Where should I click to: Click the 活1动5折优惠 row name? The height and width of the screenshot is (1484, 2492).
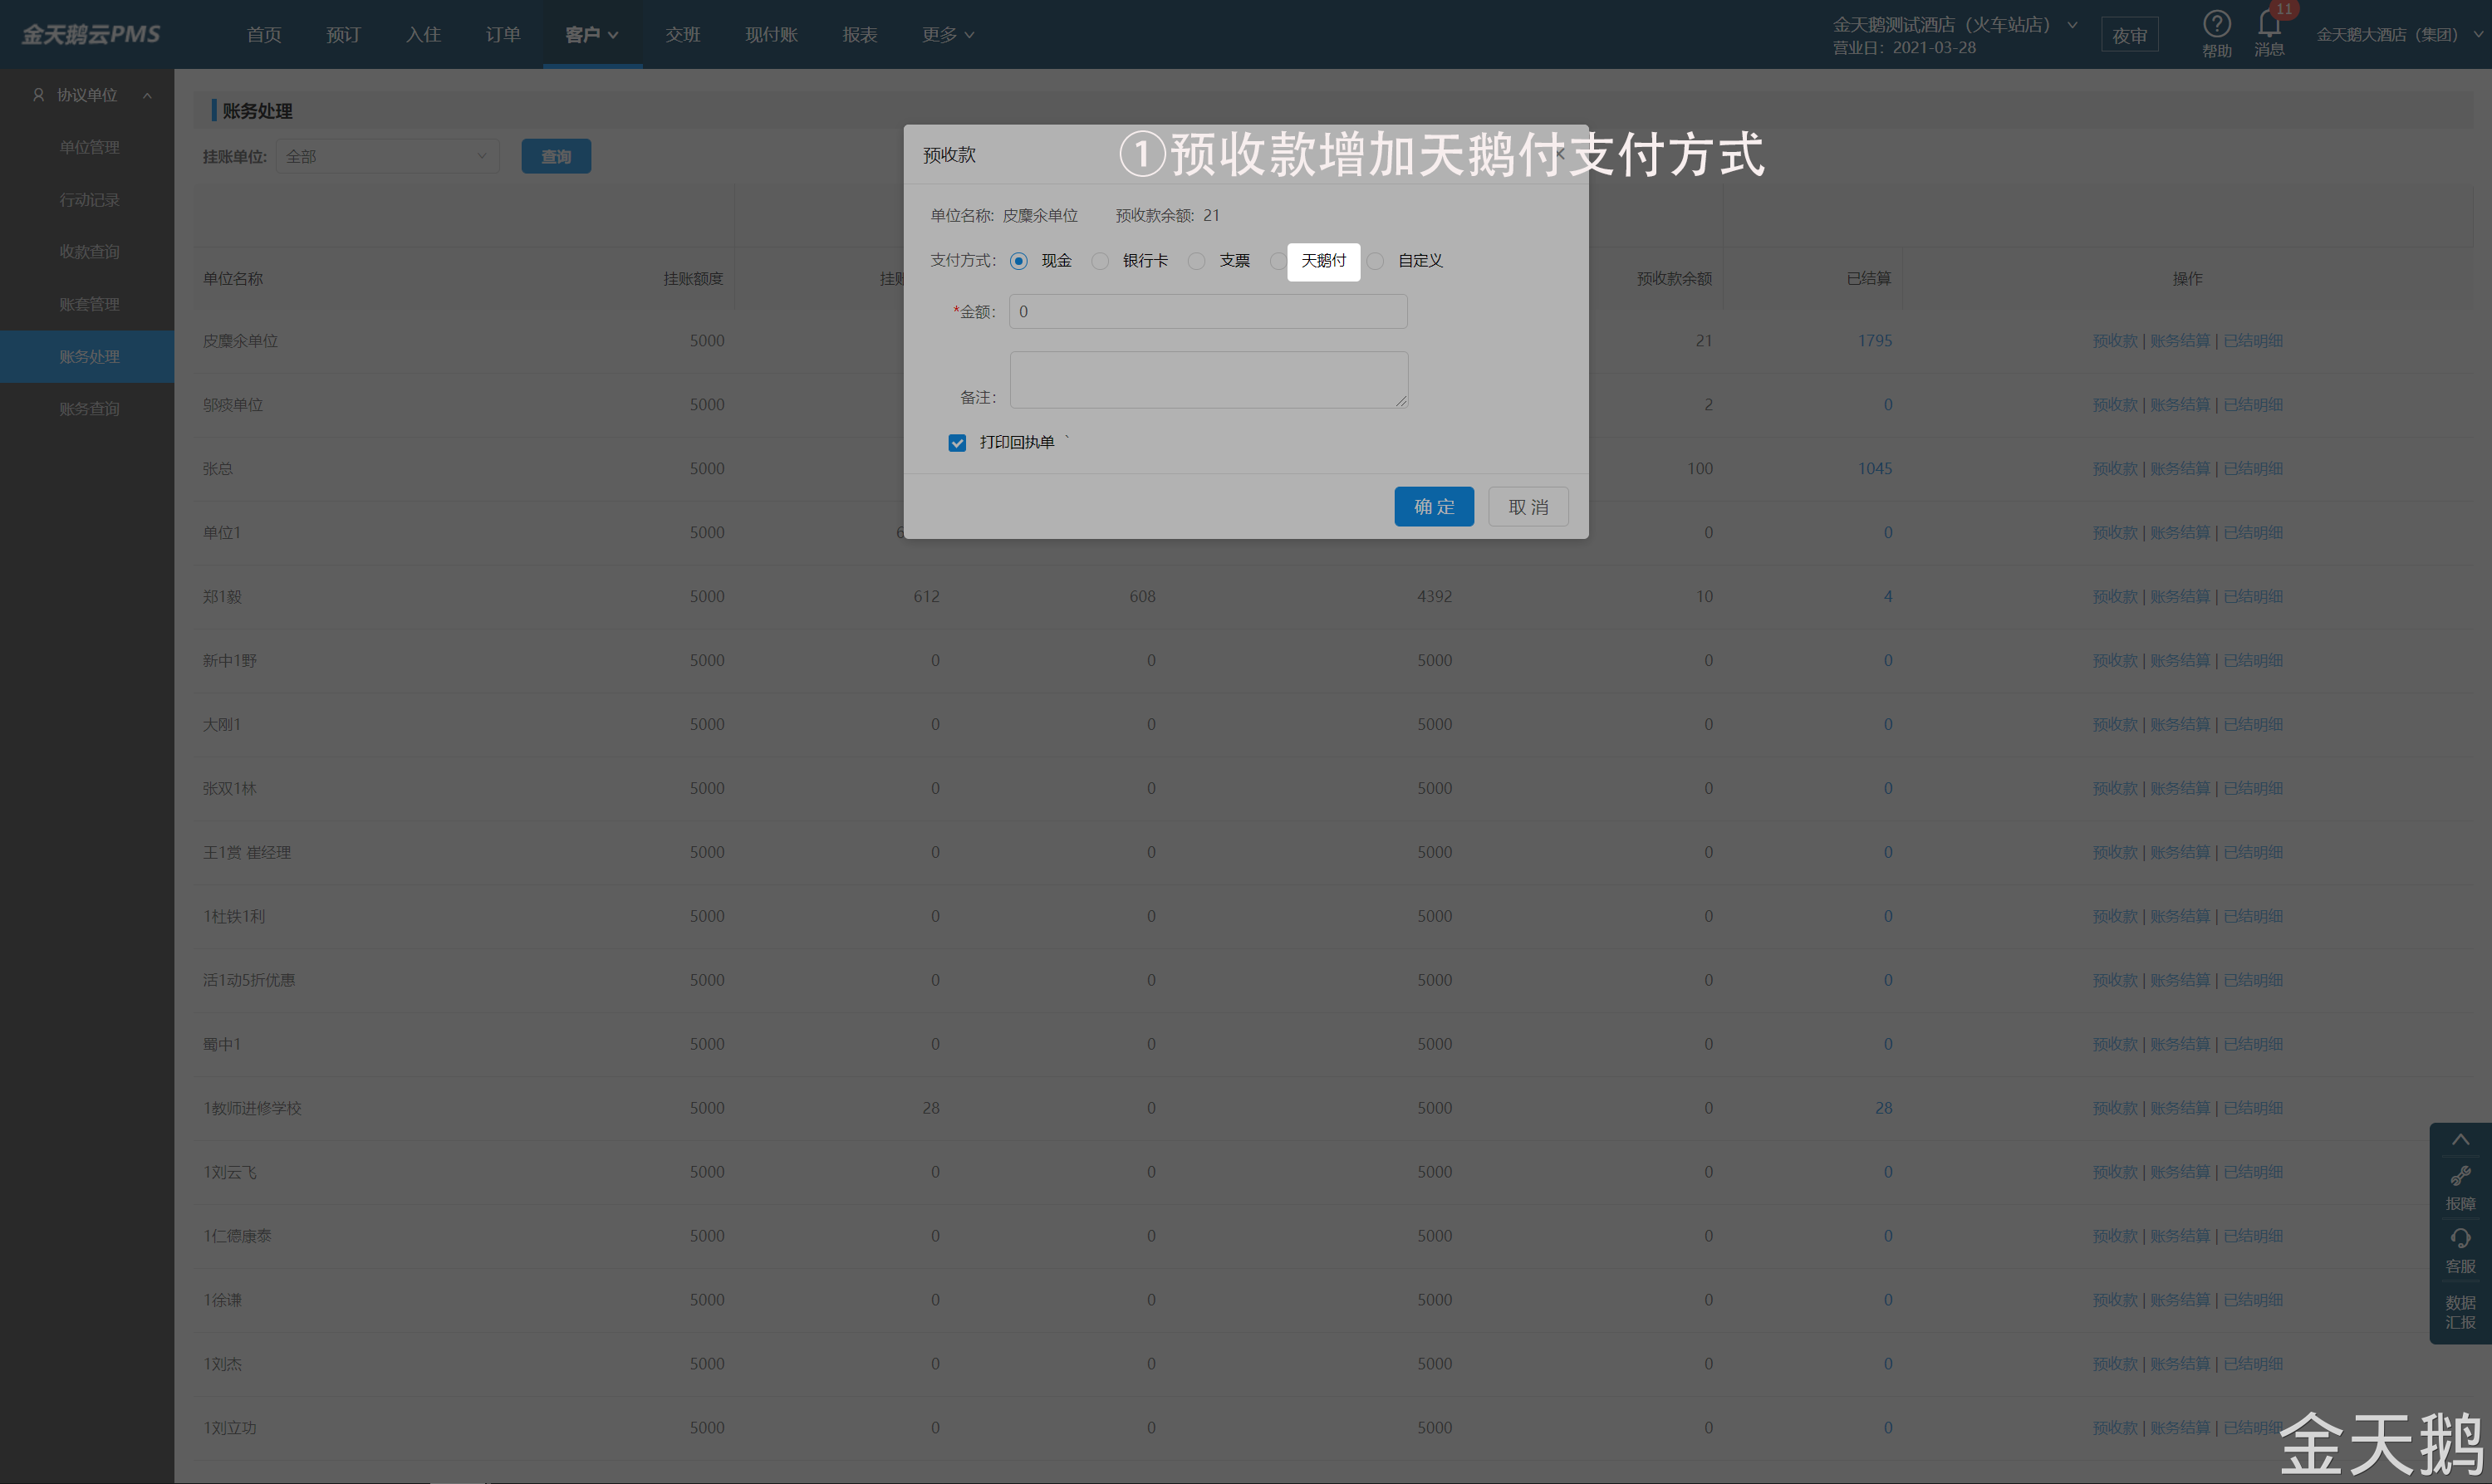coord(249,980)
